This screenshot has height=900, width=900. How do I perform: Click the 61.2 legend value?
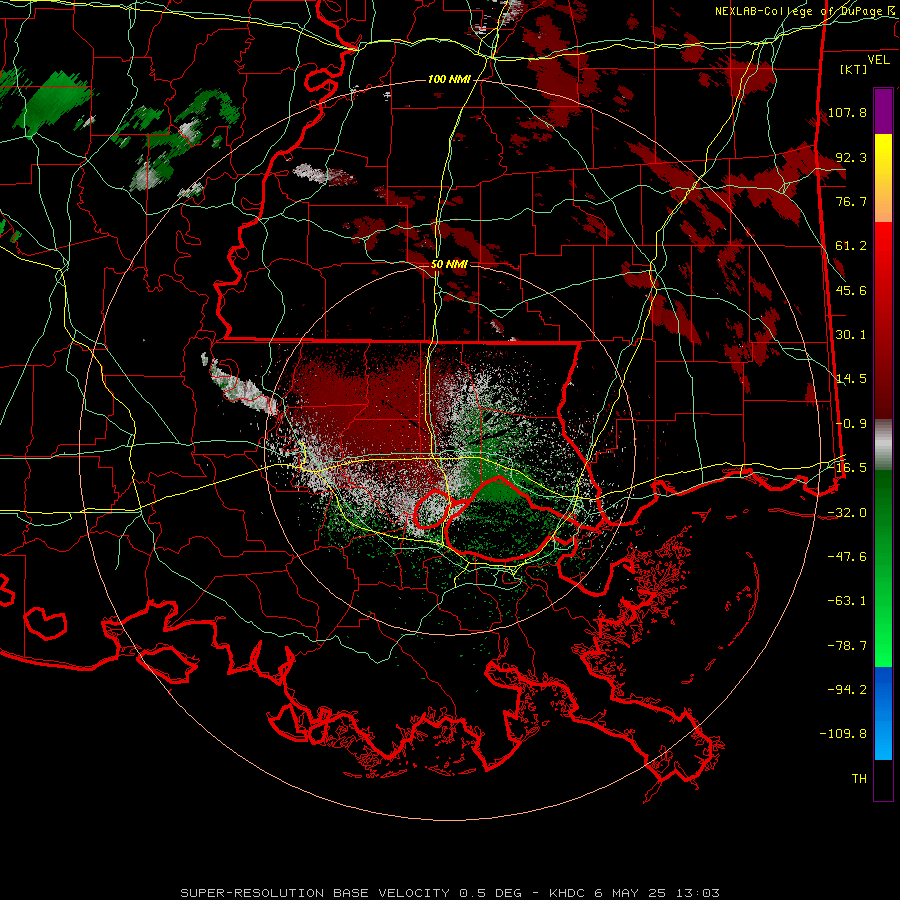click(851, 246)
